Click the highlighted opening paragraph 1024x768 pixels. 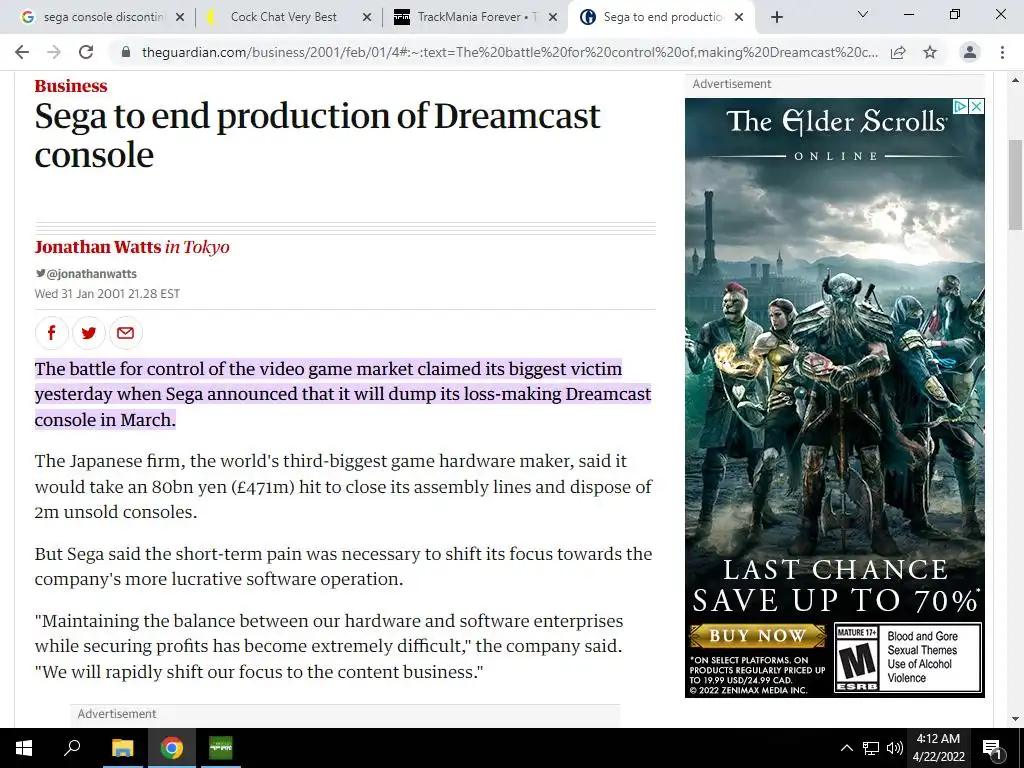click(343, 394)
